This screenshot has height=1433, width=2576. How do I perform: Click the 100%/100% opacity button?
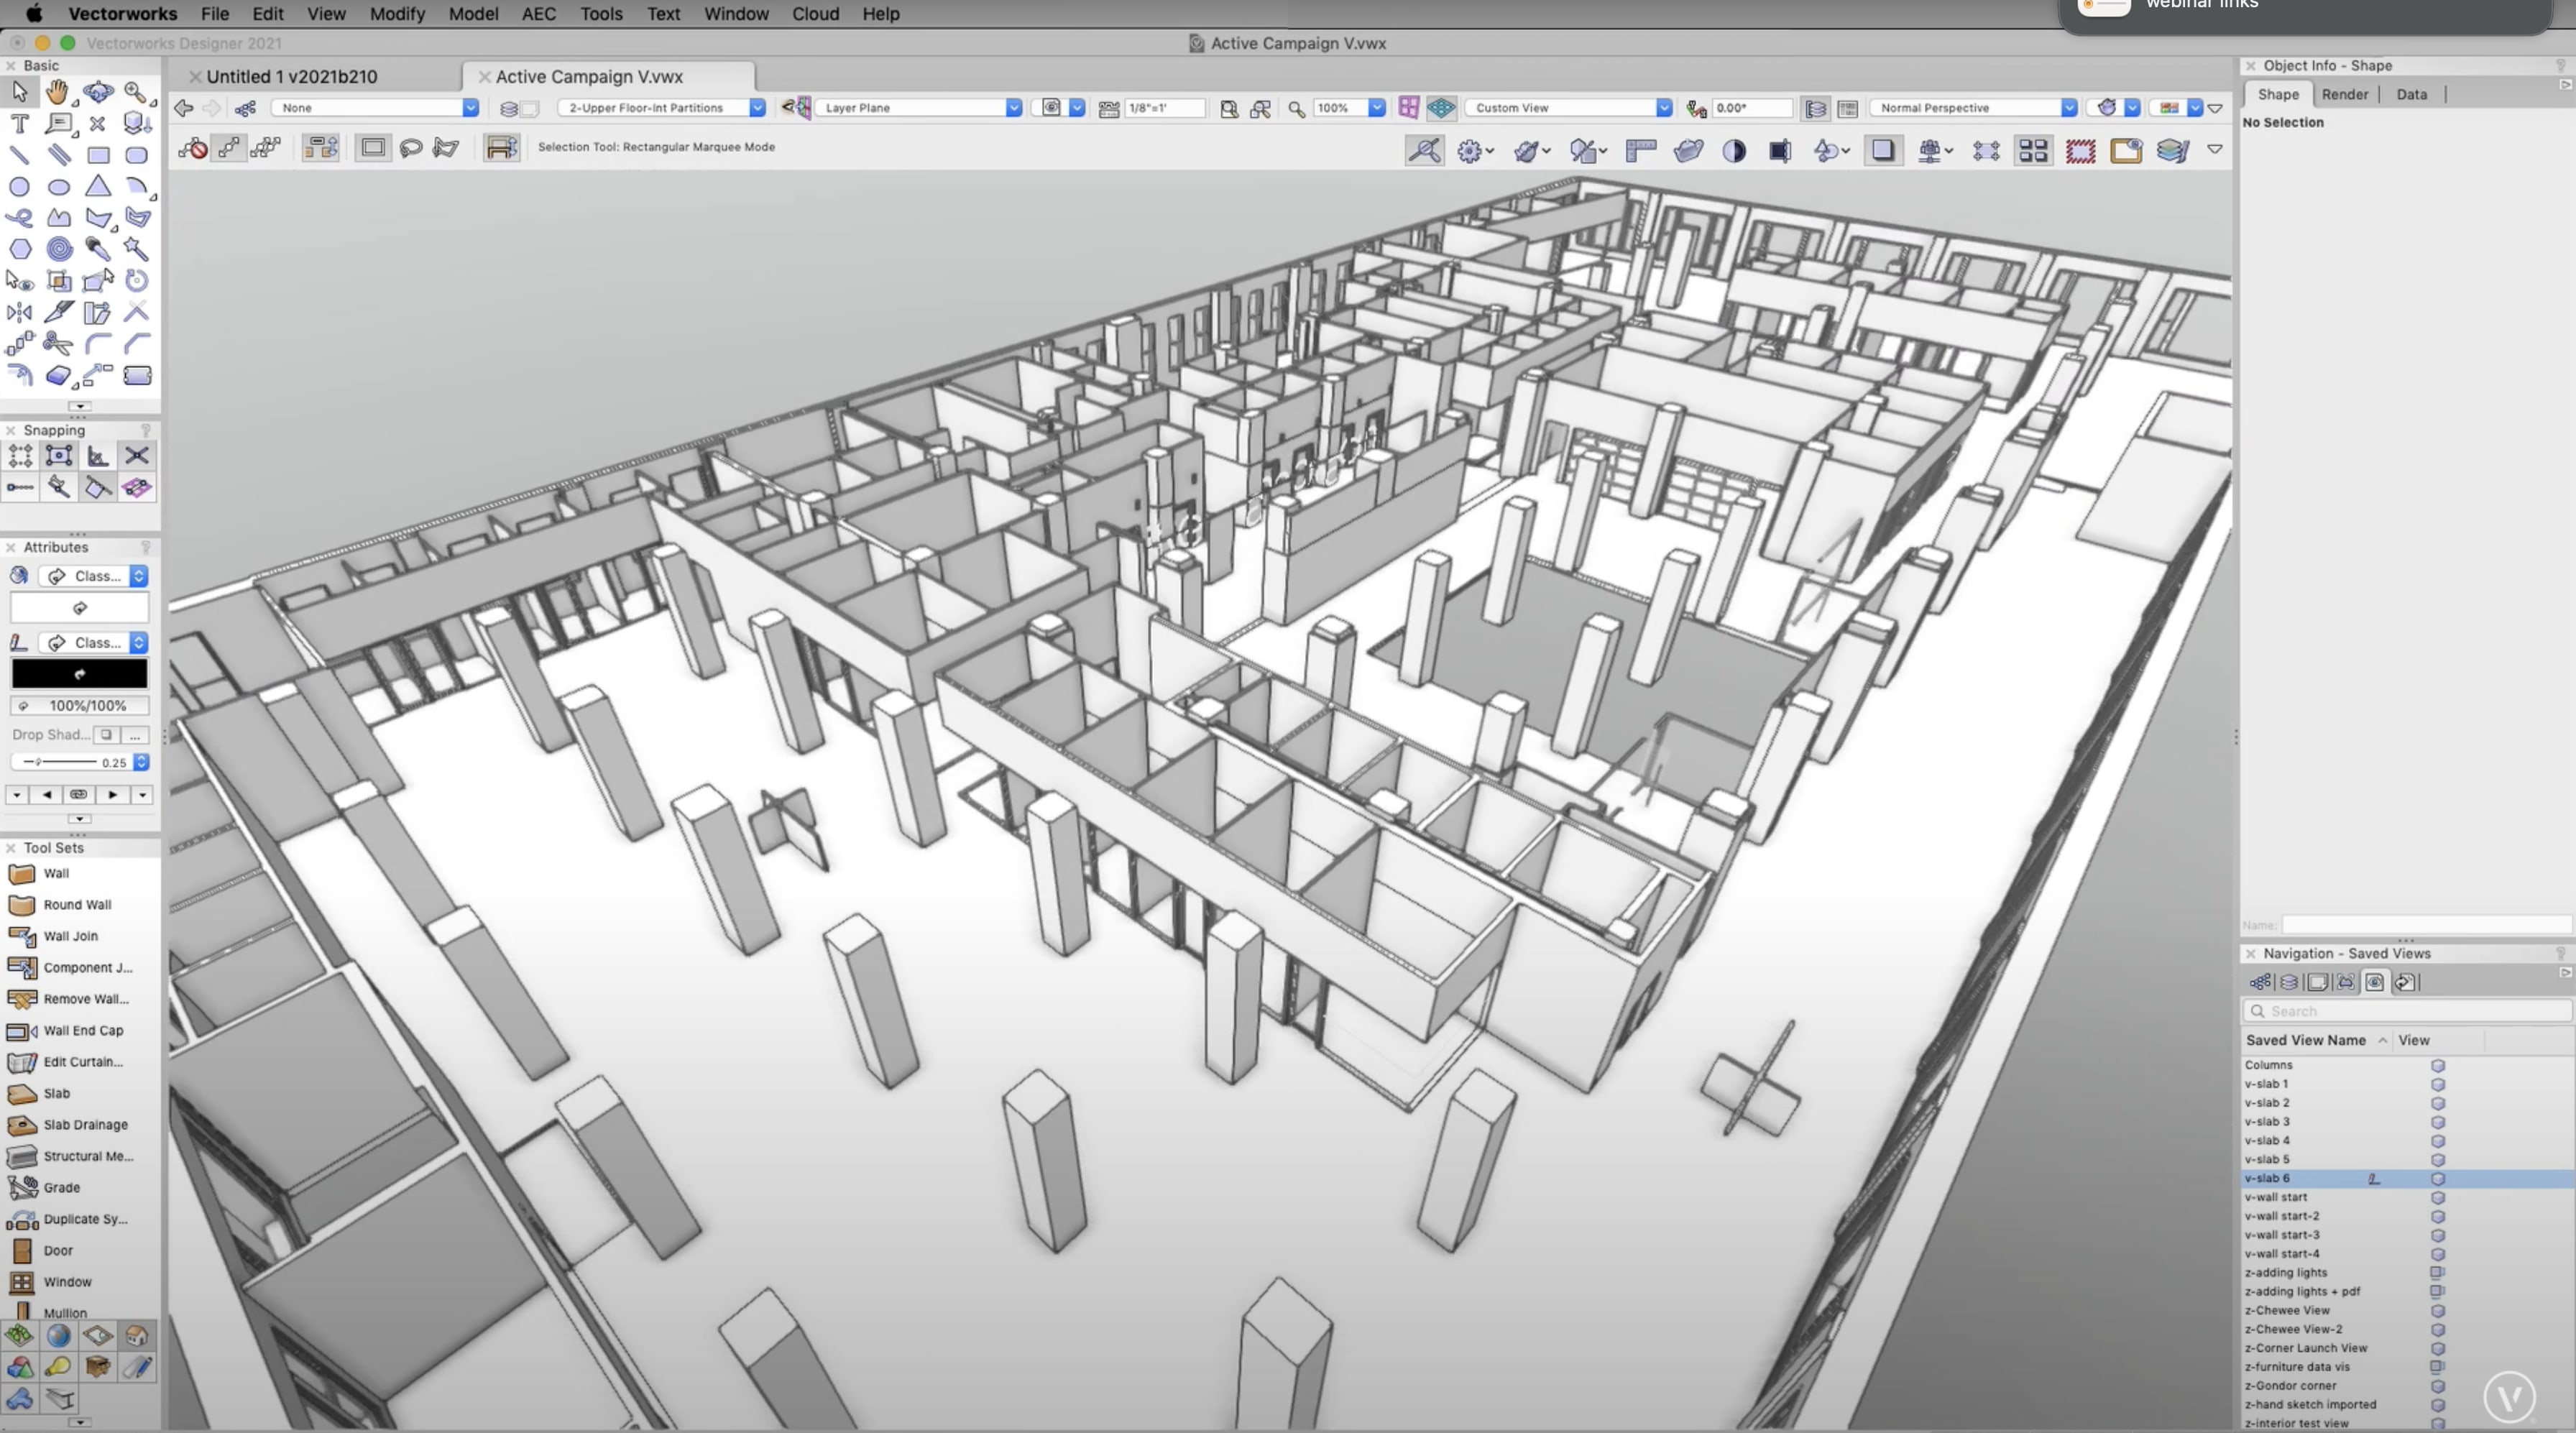coord(79,706)
